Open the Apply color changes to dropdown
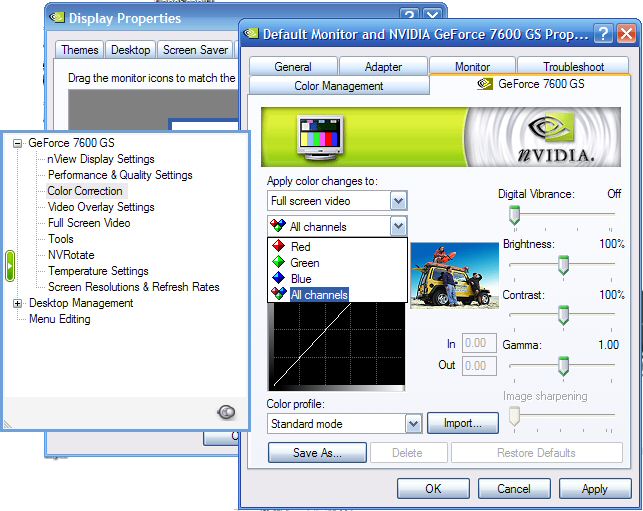Screen dimensions: 643x511 (x=399, y=201)
